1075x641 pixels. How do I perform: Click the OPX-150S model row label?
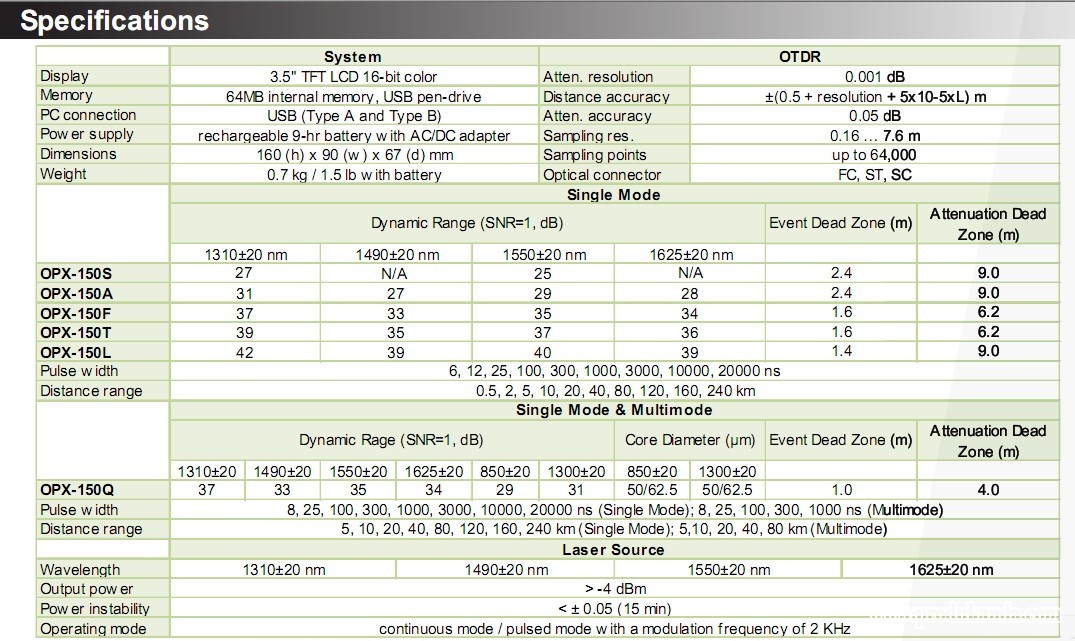pyautogui.click(x=76, y=273)
